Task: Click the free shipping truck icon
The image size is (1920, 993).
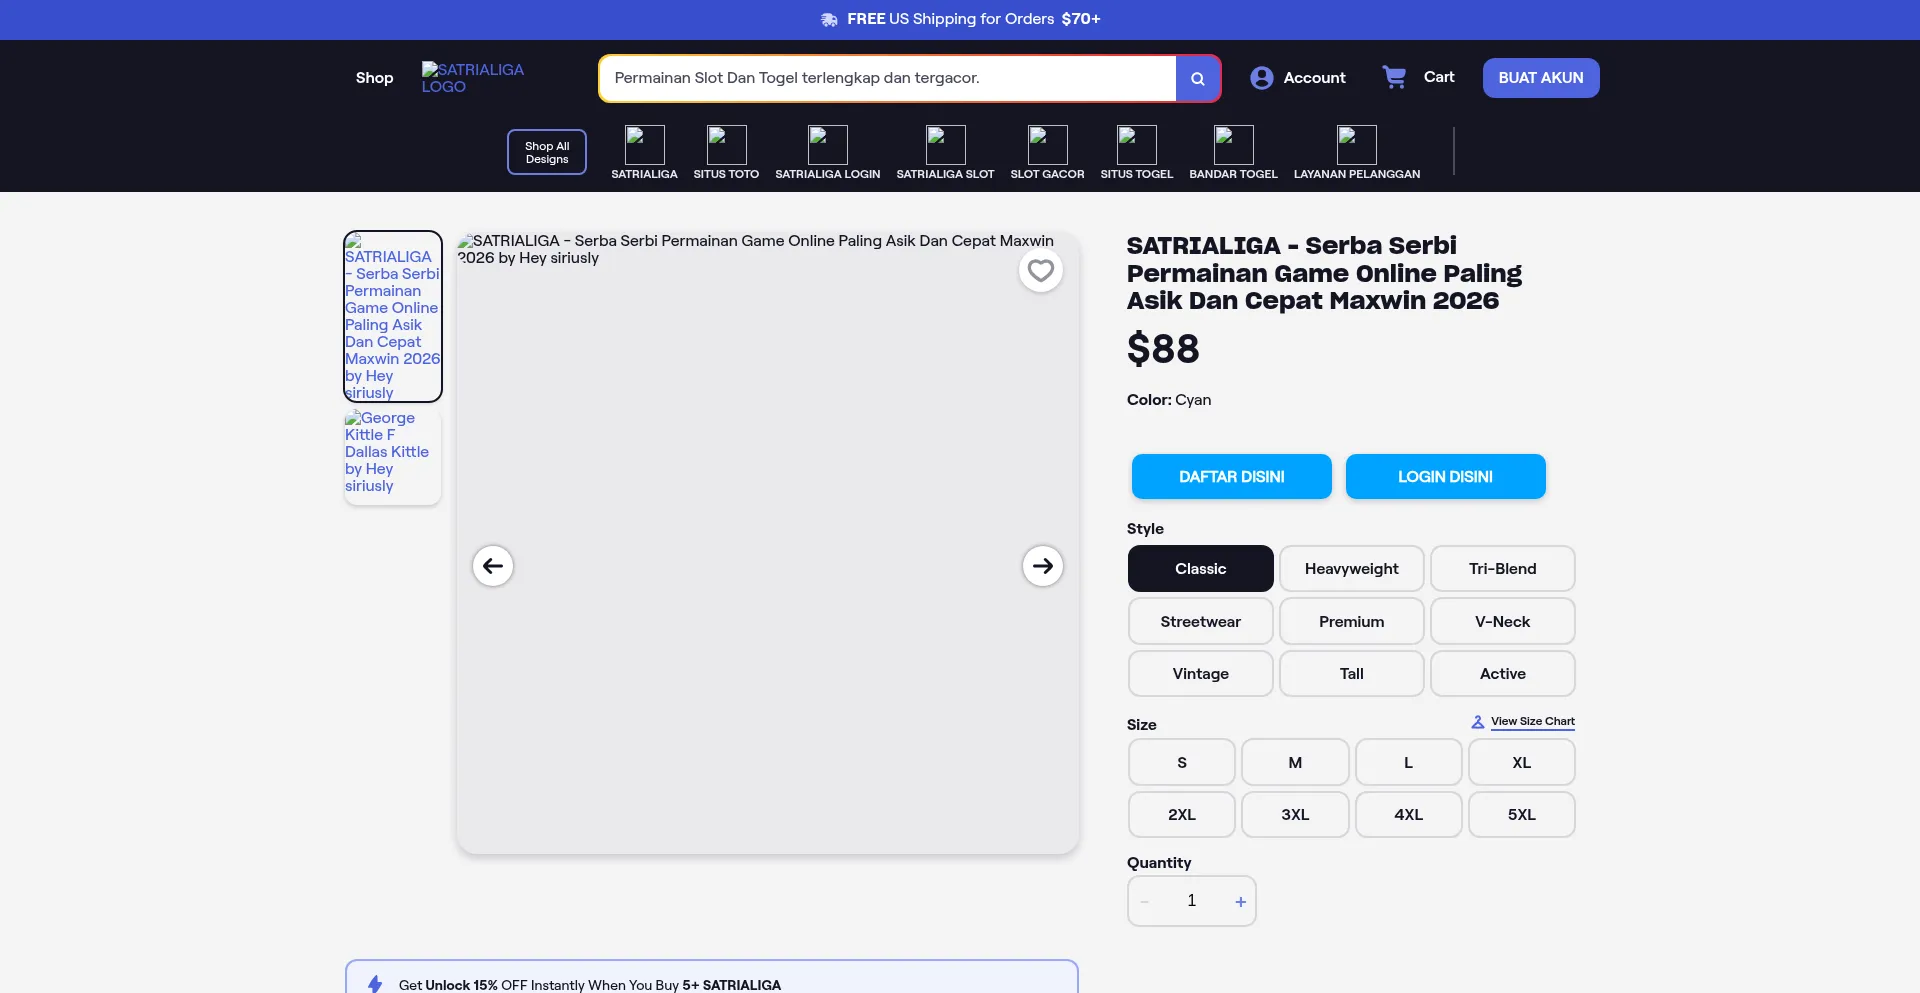Action: click(829, 20)
